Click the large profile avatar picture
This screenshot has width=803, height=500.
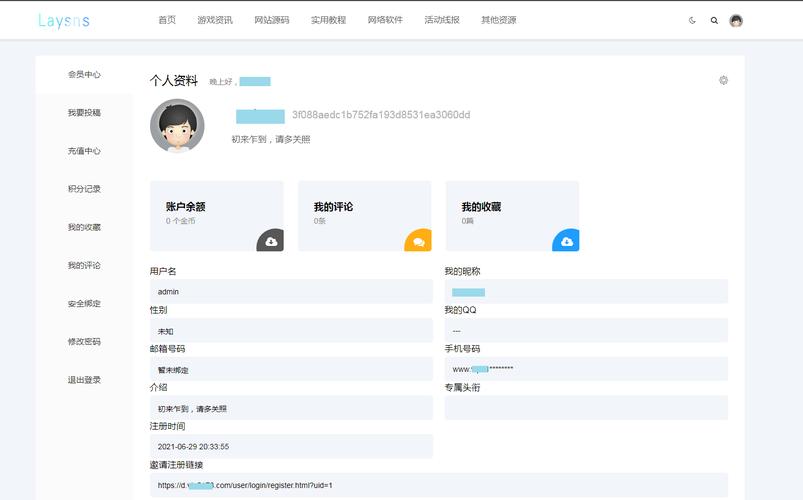pos(177,126)
